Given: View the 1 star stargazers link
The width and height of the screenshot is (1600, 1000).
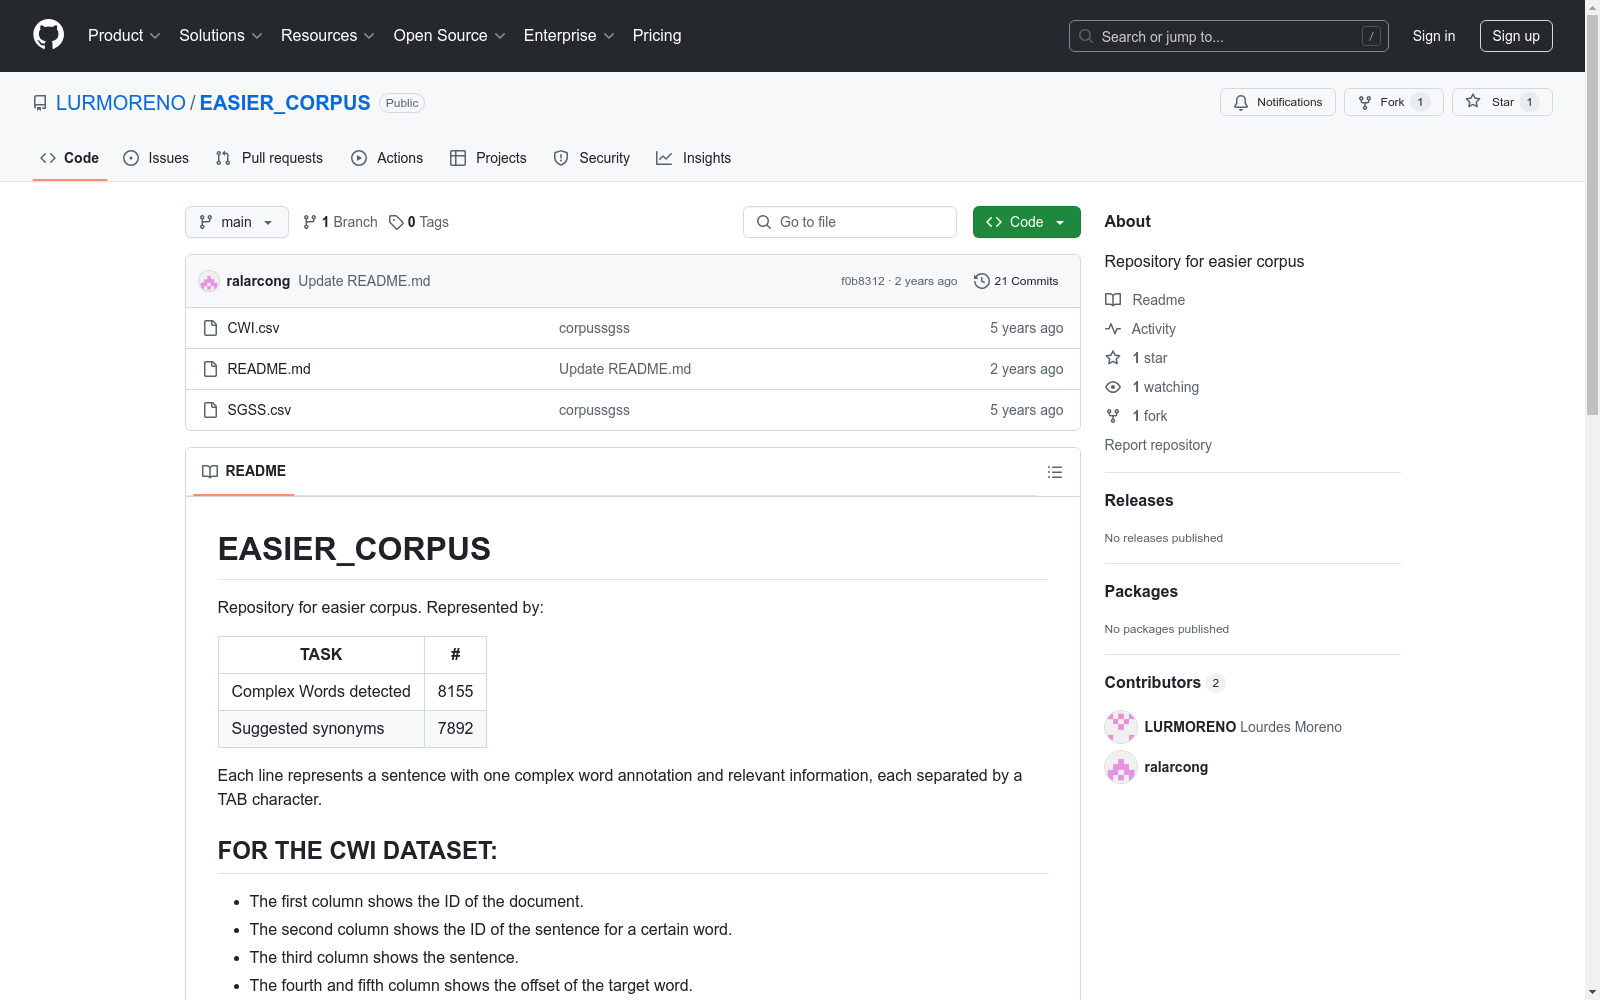Looking at the screenshot, I should coord(1136,358).
